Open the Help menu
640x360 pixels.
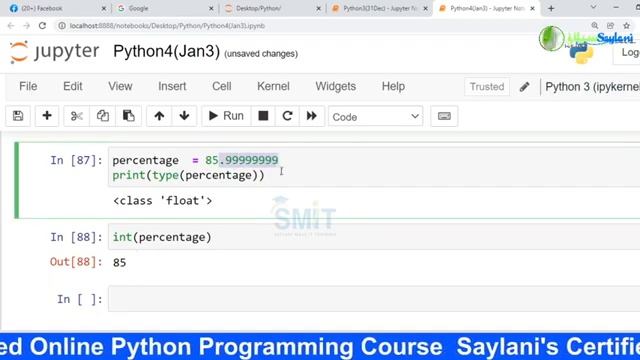click(393, 87)
